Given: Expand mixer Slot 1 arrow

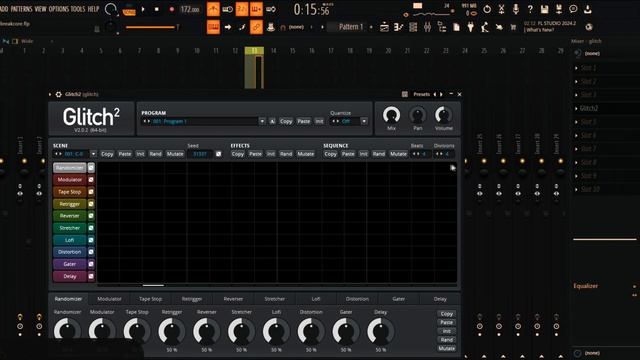Looking at the screenshot, I should point(576,68).
